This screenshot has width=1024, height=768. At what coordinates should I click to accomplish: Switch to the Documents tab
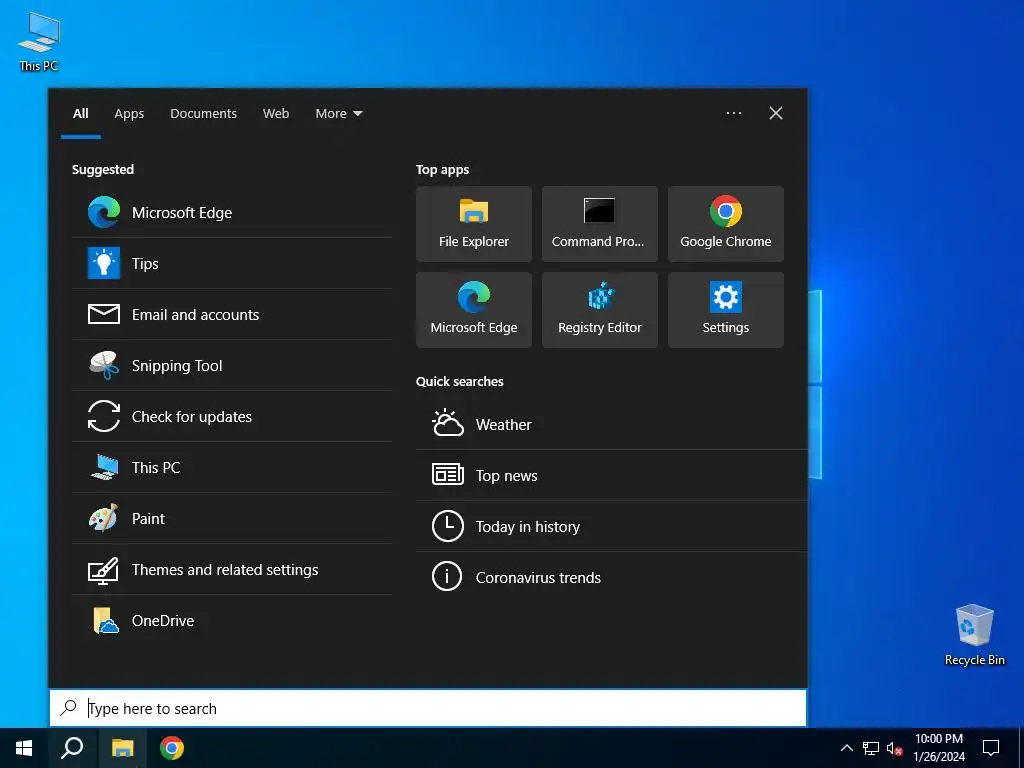(204, 114)
